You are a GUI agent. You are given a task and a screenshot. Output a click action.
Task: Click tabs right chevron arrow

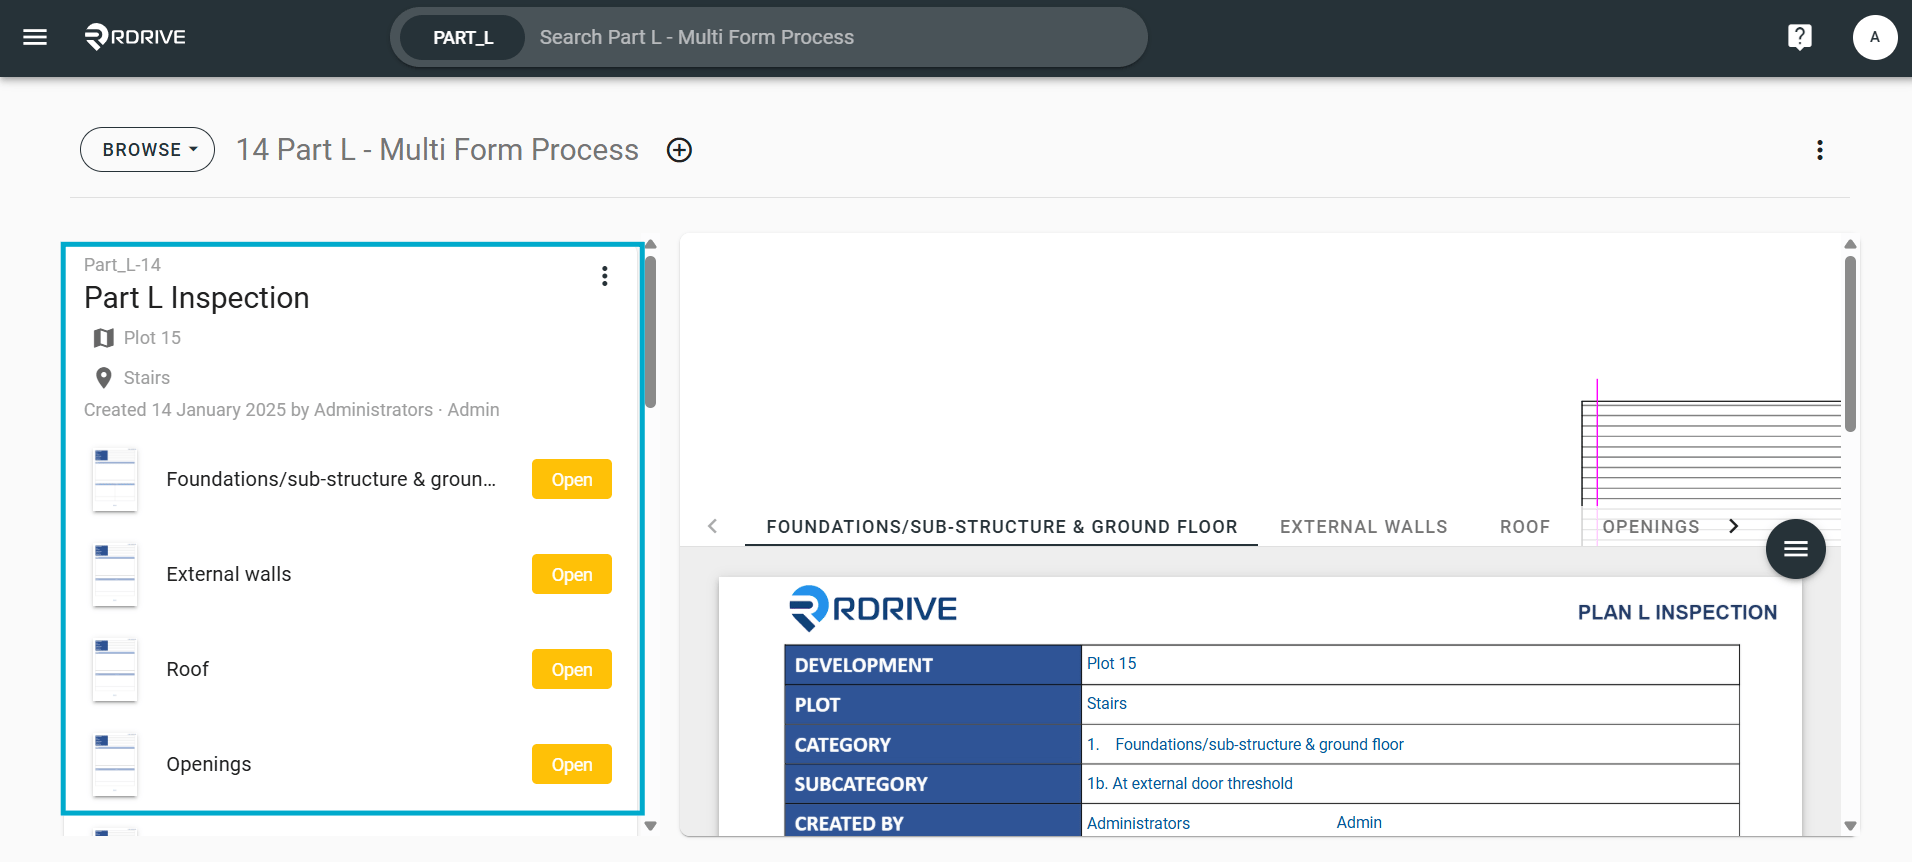coord(1733,526)
